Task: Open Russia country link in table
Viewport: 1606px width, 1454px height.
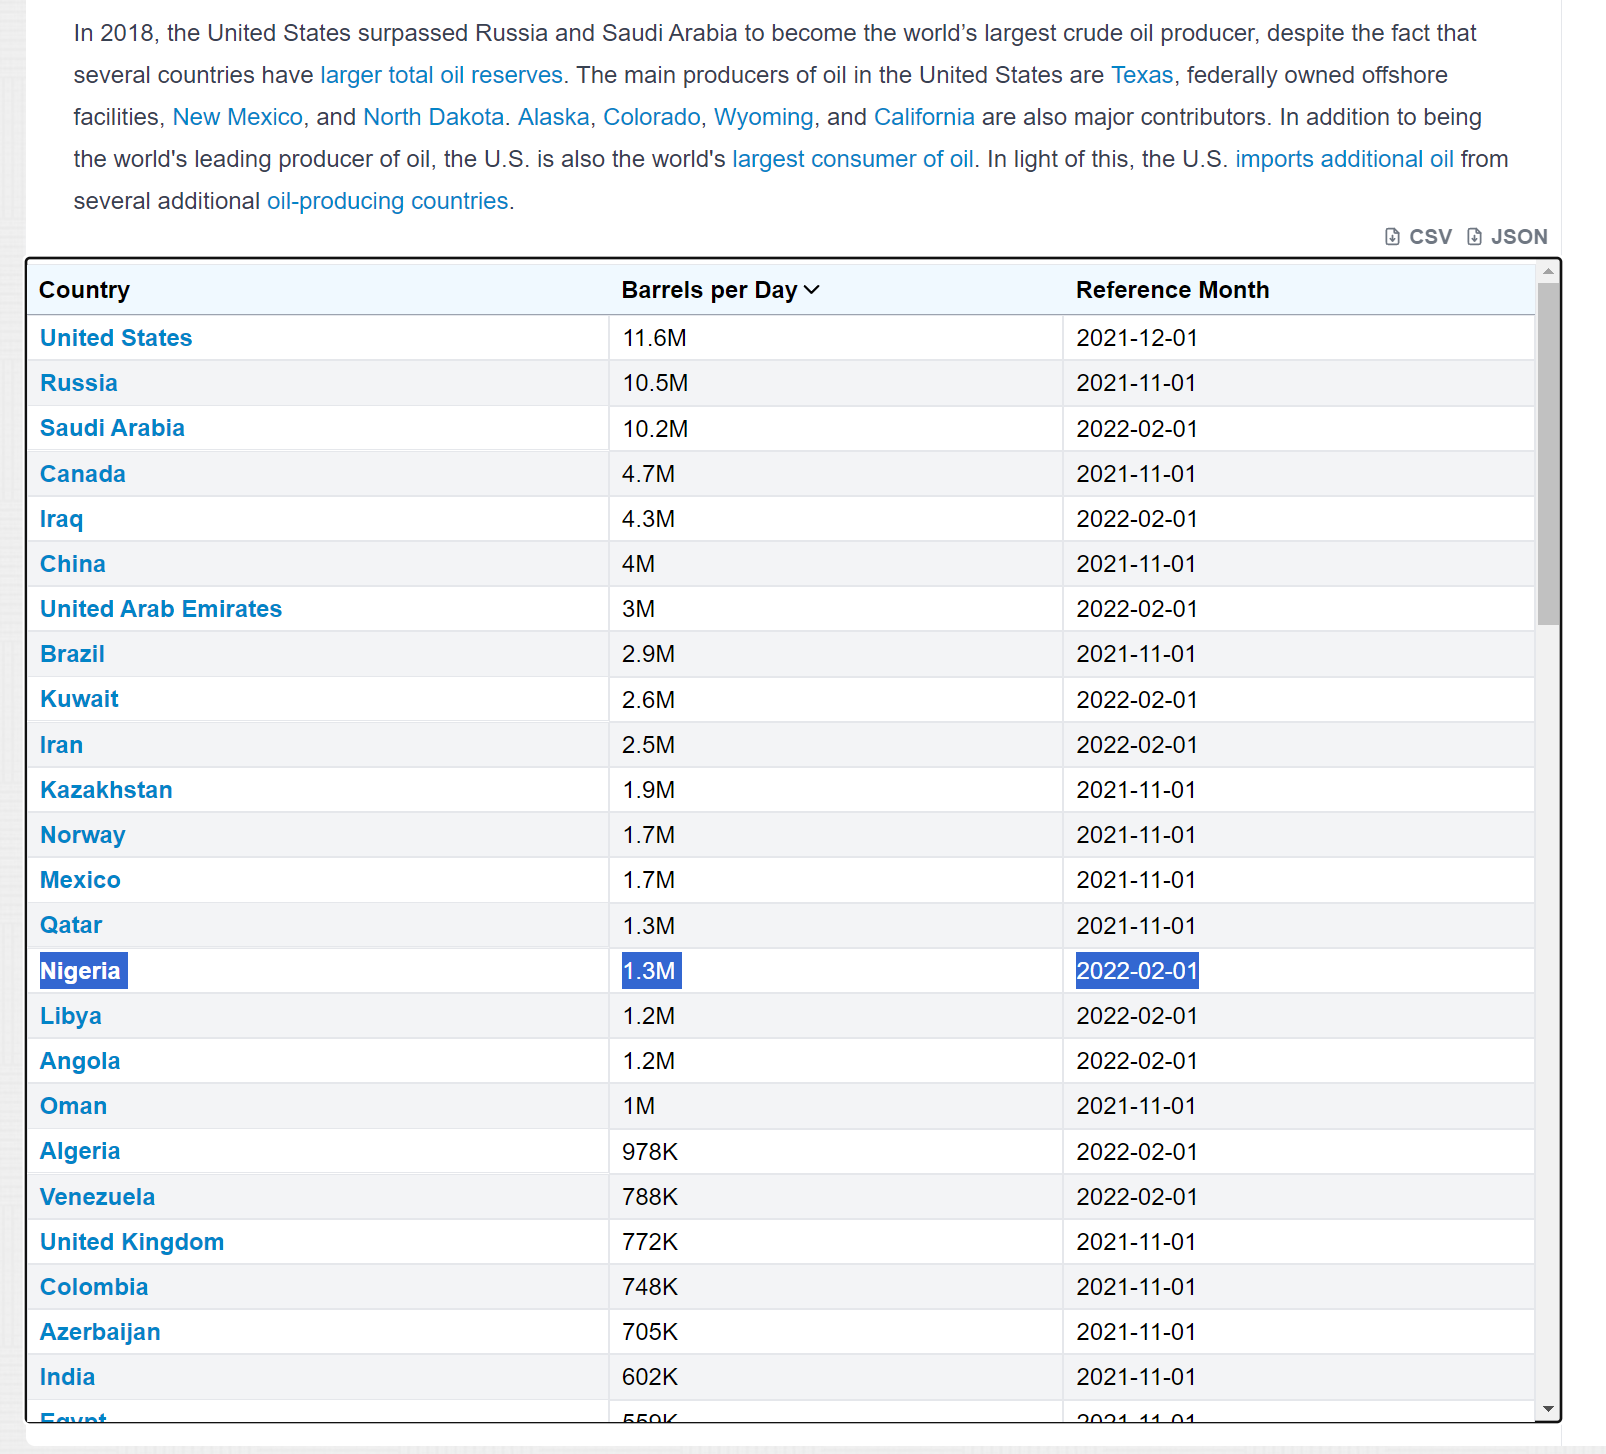Action: tap(79, 383)
